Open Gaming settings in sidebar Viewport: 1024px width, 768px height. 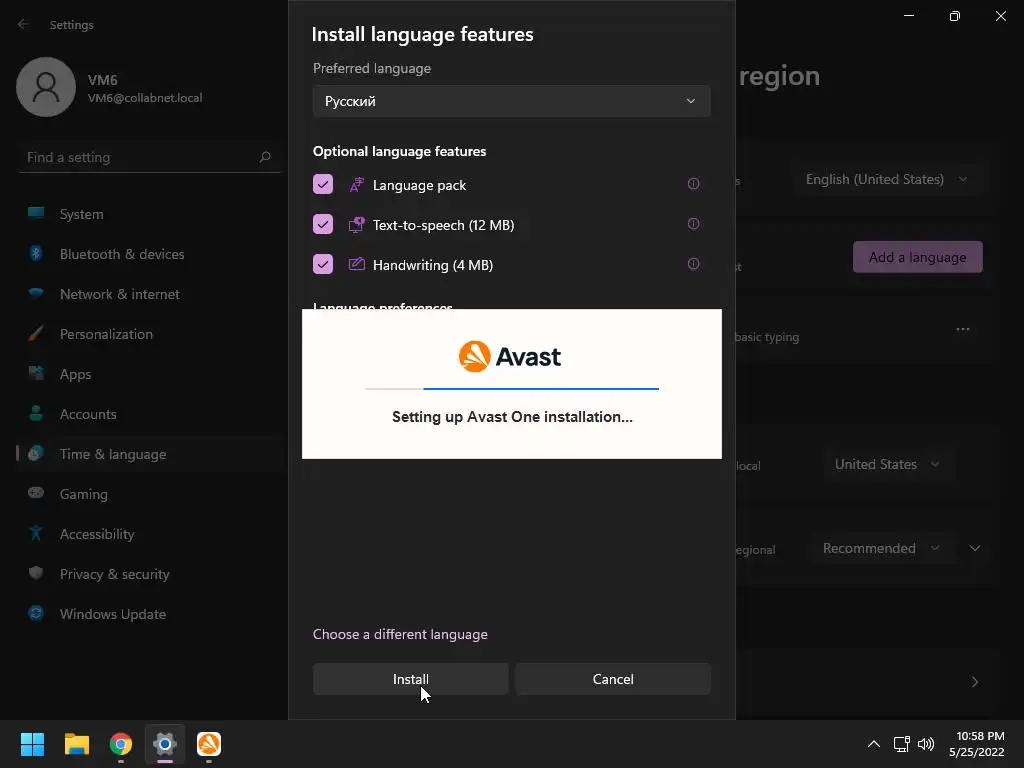150,494
